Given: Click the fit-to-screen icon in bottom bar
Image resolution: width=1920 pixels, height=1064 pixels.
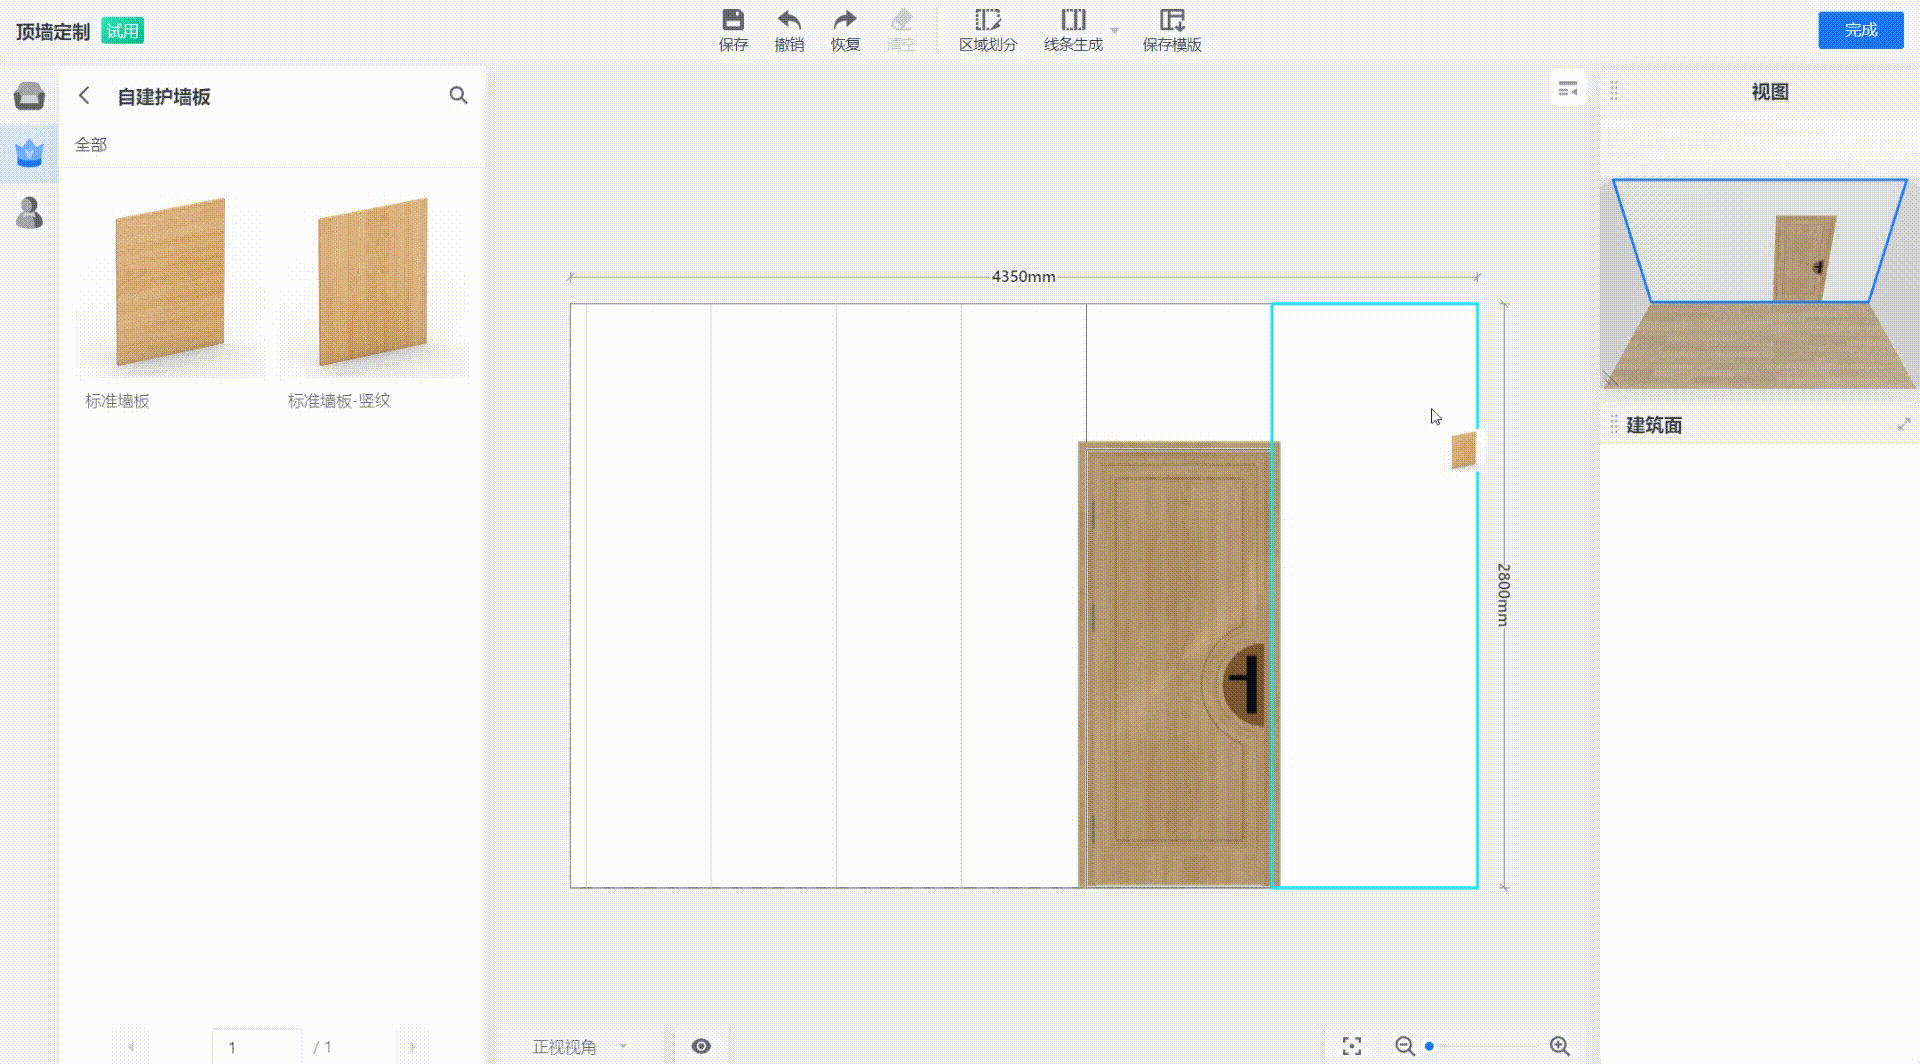Looking at the screenshot, I should coord(1351,1046).
